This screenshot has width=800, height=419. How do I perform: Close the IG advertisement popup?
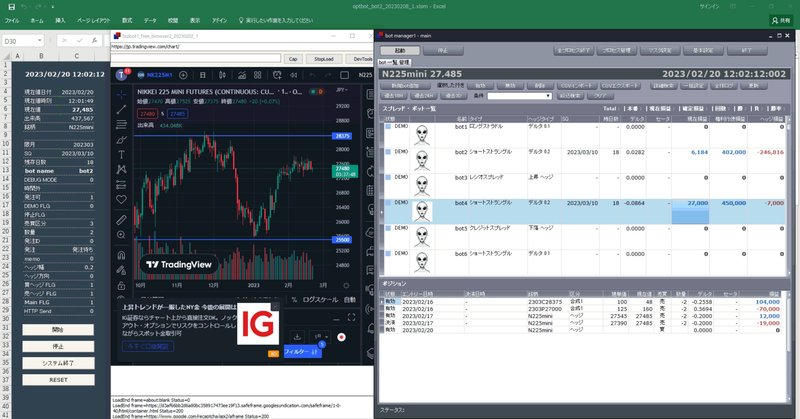point(275,307)
